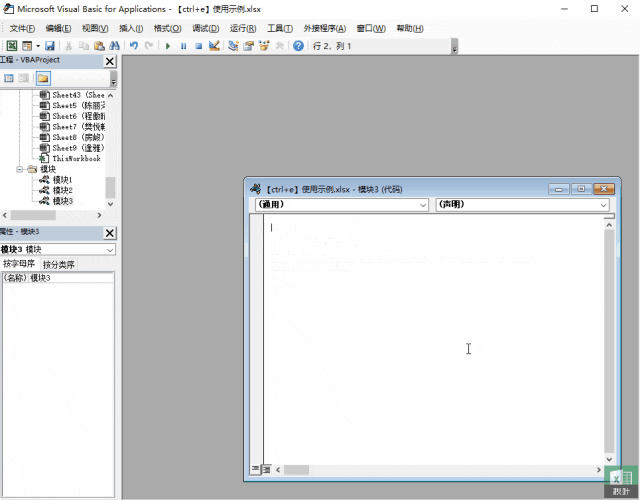This screenshot has height=500, width=640.
Task: Open VBA Help question mark icon
Action: (x=298, y=46)
